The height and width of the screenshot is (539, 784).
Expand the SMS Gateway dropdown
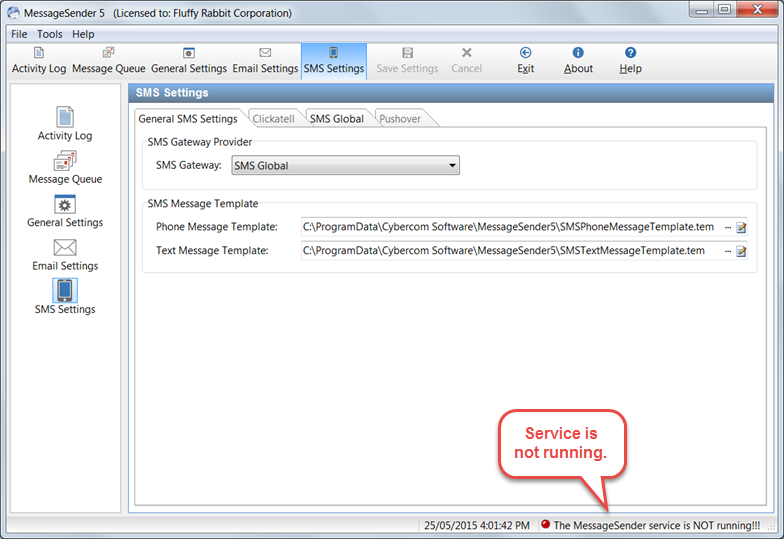[452, 166]
